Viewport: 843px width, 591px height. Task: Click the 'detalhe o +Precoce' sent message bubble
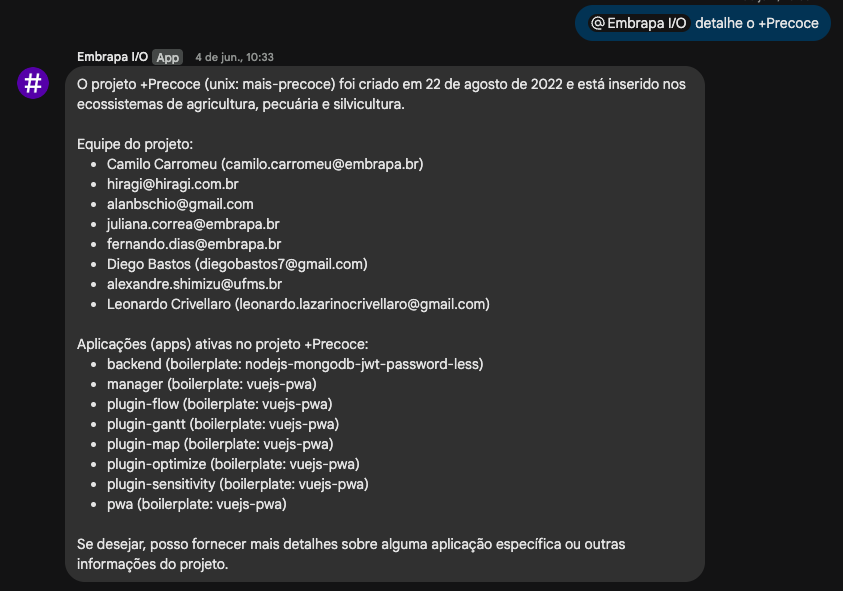click(x=703, y=23)
